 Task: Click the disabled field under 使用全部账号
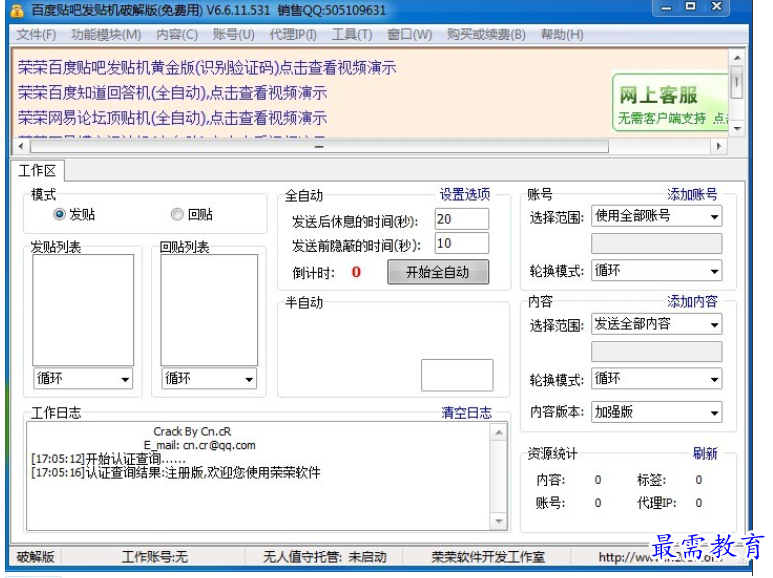coord(657,244)
